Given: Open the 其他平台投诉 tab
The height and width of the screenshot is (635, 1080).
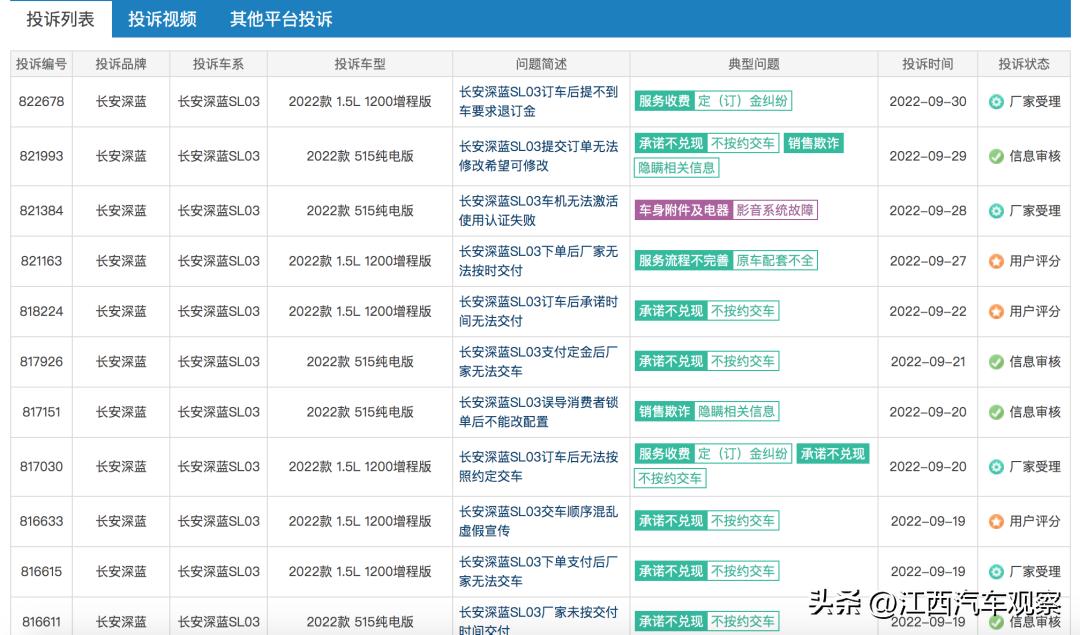Looking at the screenshot, I should point(281,18).
